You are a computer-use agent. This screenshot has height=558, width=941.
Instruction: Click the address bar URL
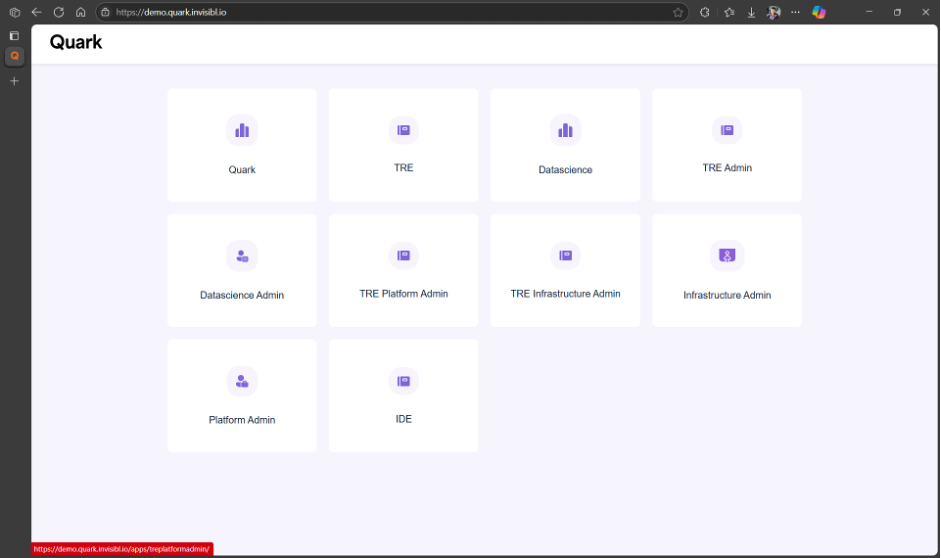[171, 12]
